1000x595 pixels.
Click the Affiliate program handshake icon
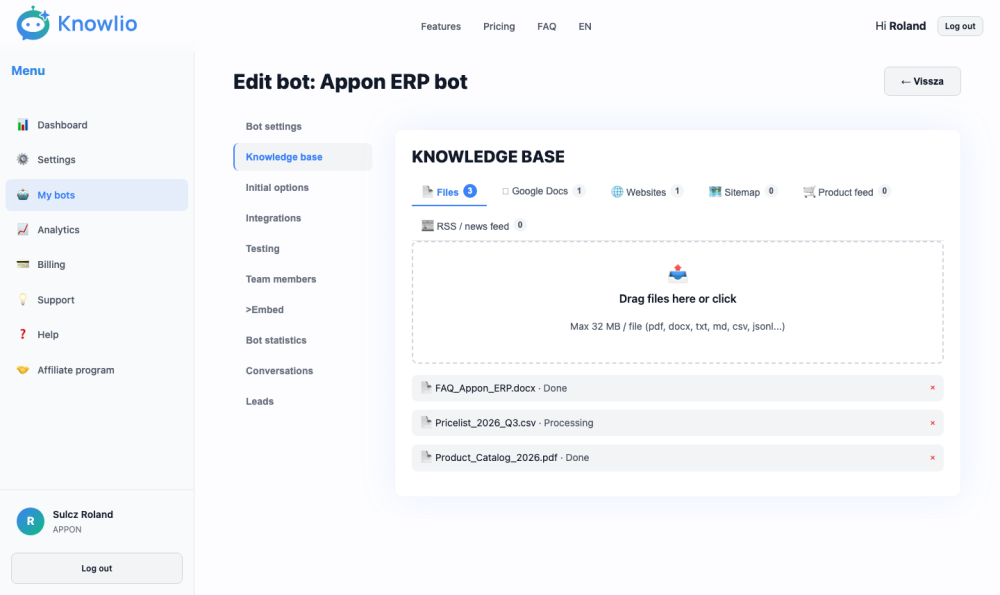click(x=23, y=370)
